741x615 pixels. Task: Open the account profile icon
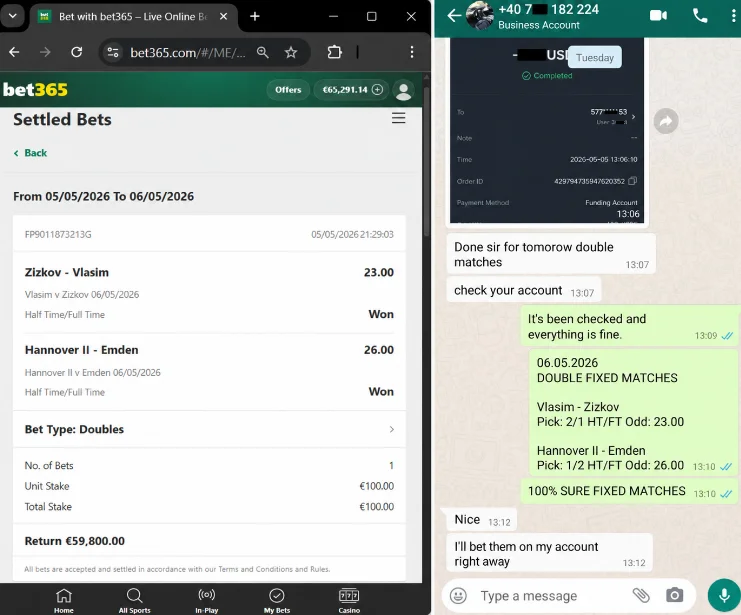pos(404,90)
